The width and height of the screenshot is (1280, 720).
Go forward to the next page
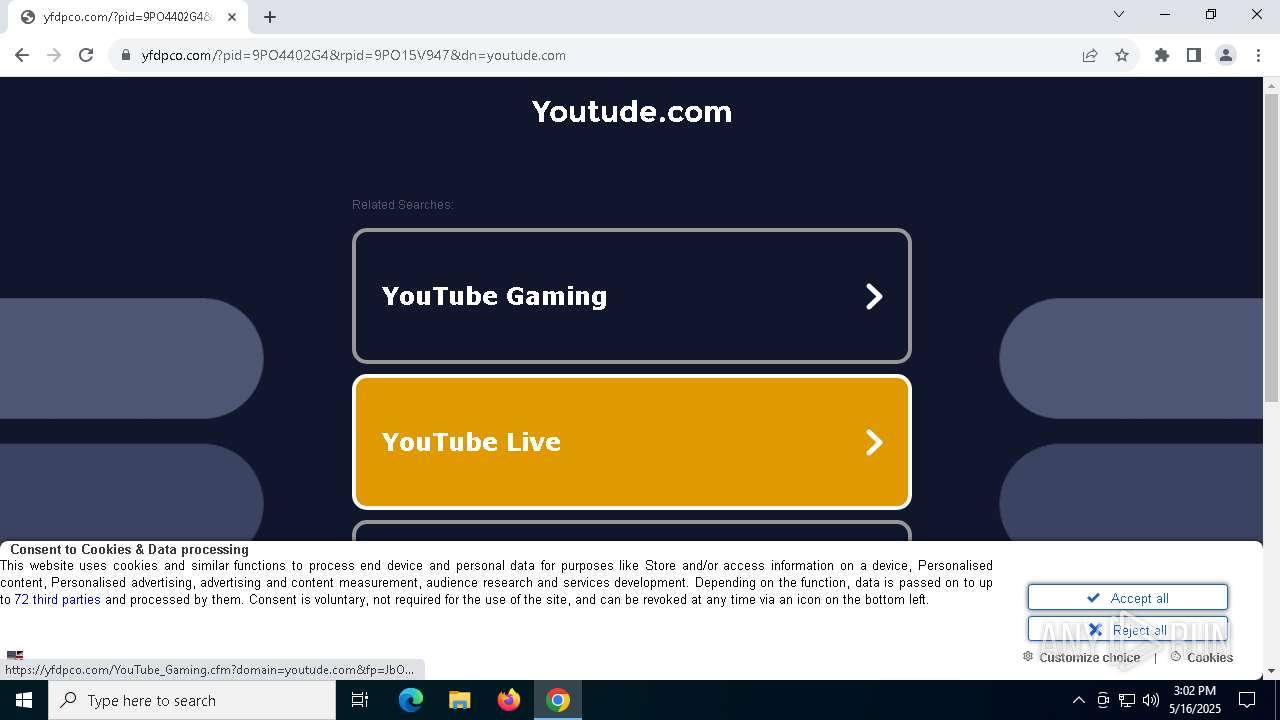pos(54,55)
